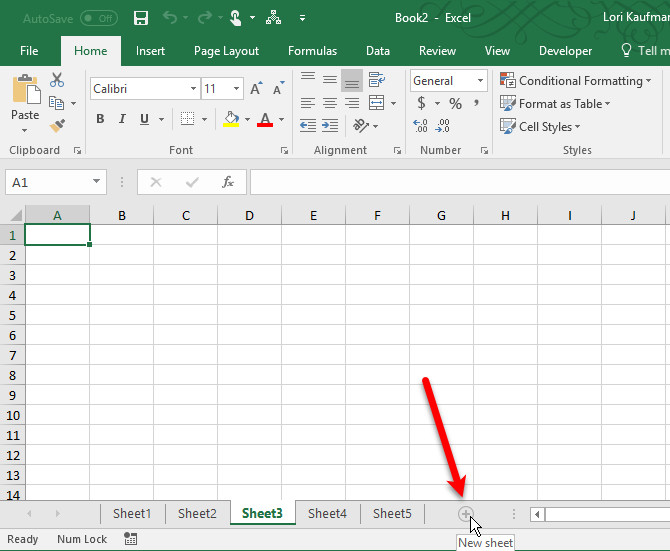Toggle Italic formatting

tap(123, 119)
